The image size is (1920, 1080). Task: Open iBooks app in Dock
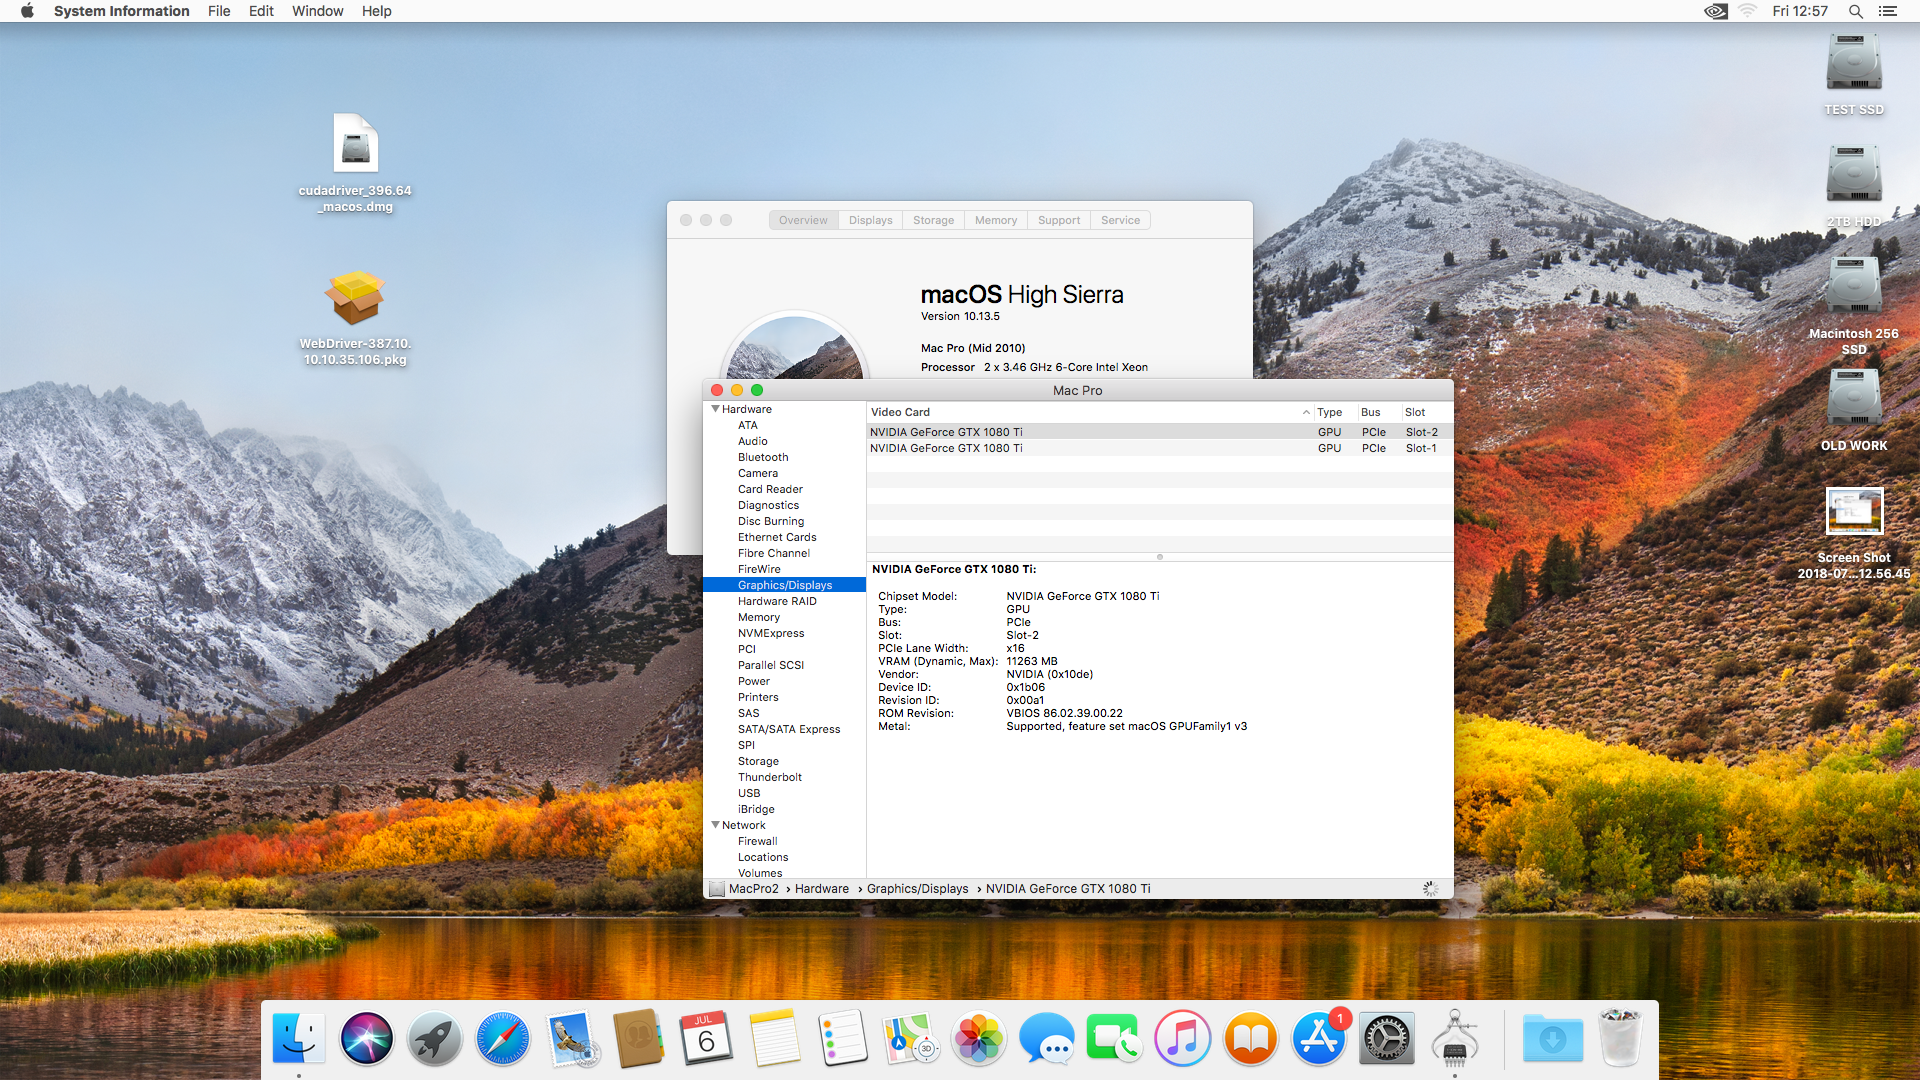1251,1038
